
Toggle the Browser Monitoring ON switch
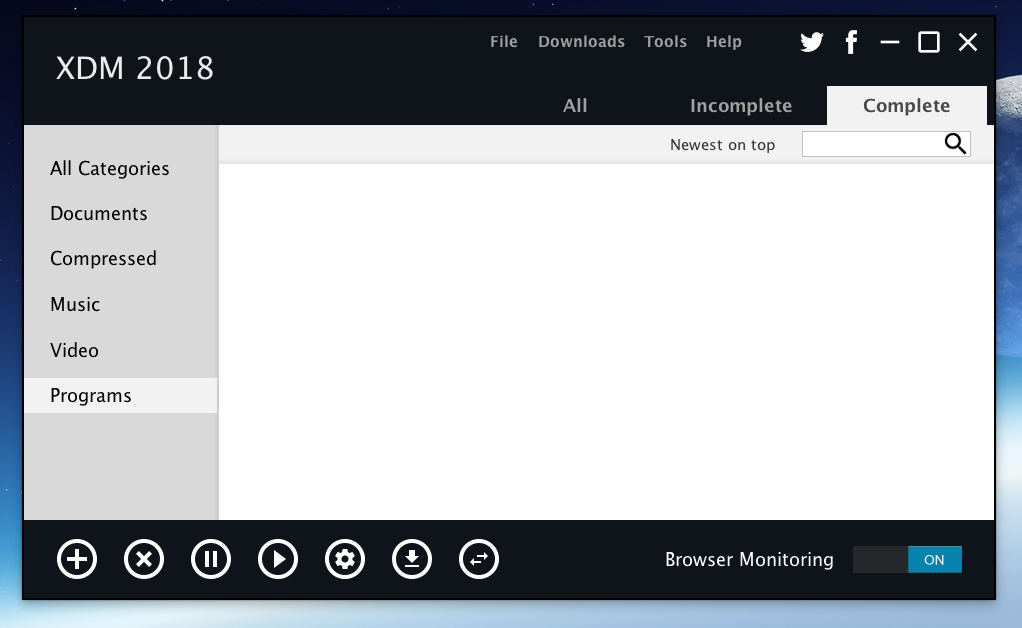(x=907, y=560)
